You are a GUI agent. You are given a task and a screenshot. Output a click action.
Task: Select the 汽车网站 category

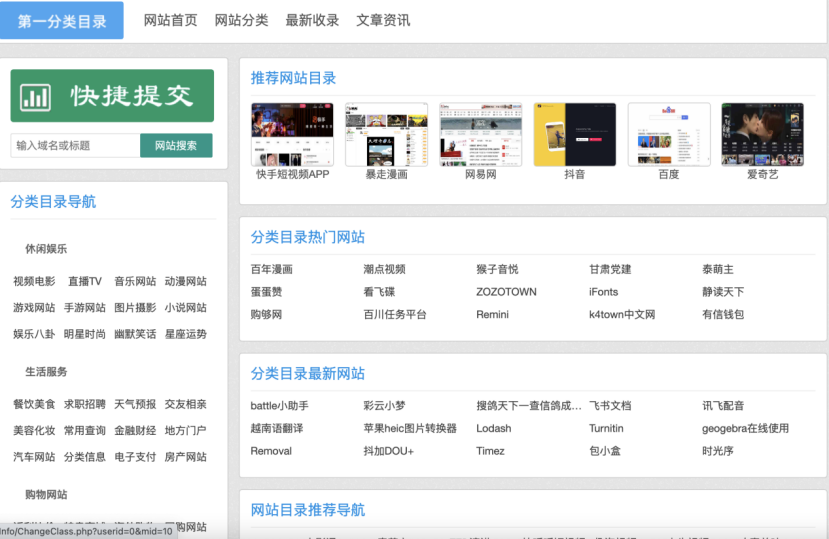pyautogui.click(x=34, y=457)
